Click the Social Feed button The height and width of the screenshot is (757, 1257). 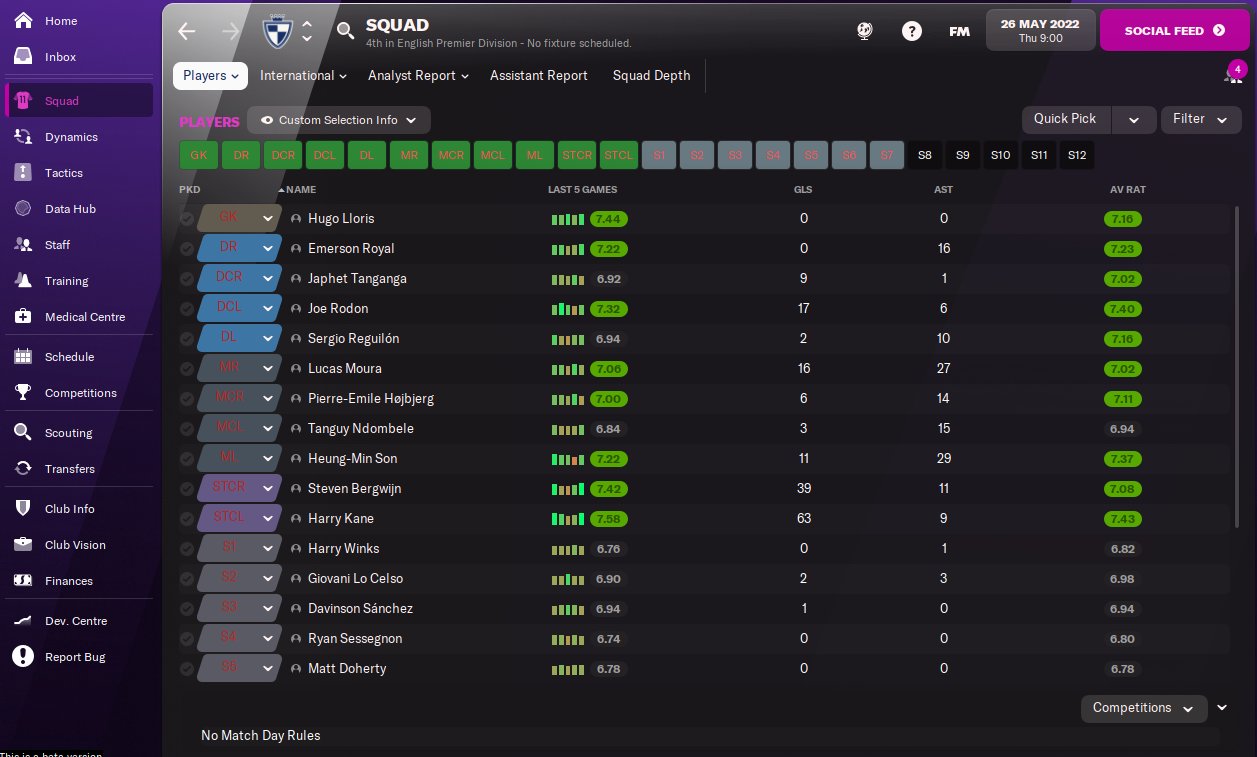pyautogui.click(x=1174, y=30)
